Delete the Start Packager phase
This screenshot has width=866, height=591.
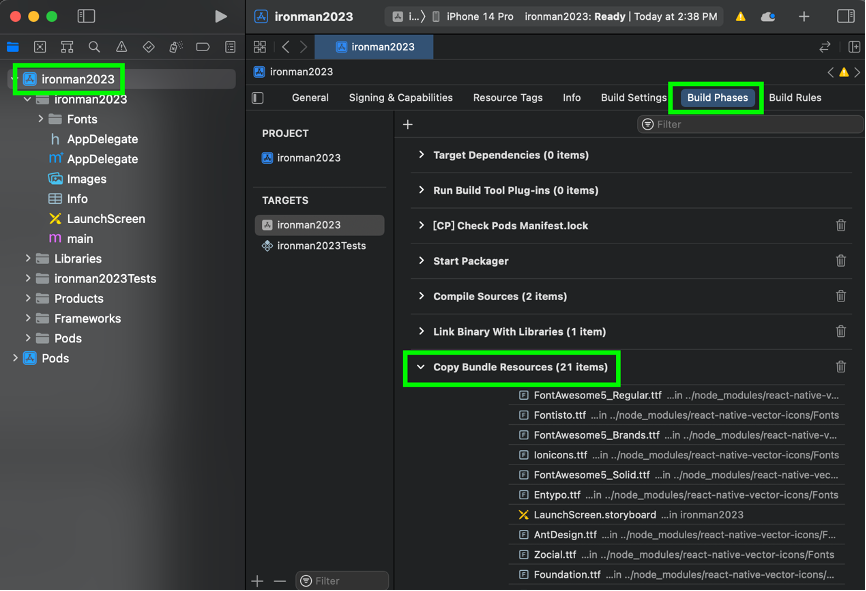(x=841, y=261)
